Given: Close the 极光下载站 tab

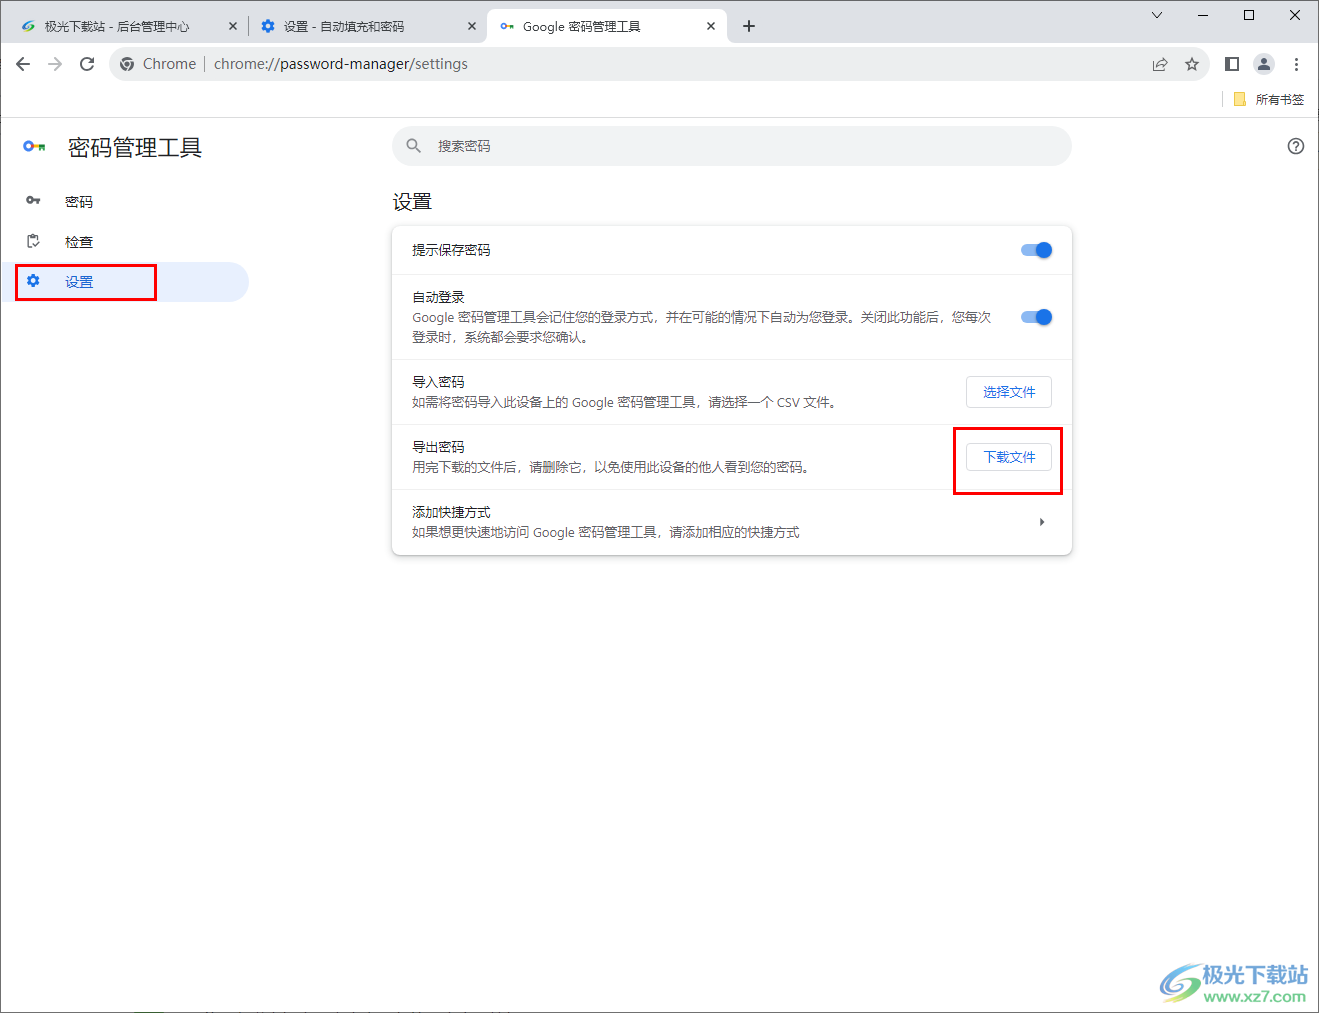Looking at the screenshot, I should [x=232, y=26].
